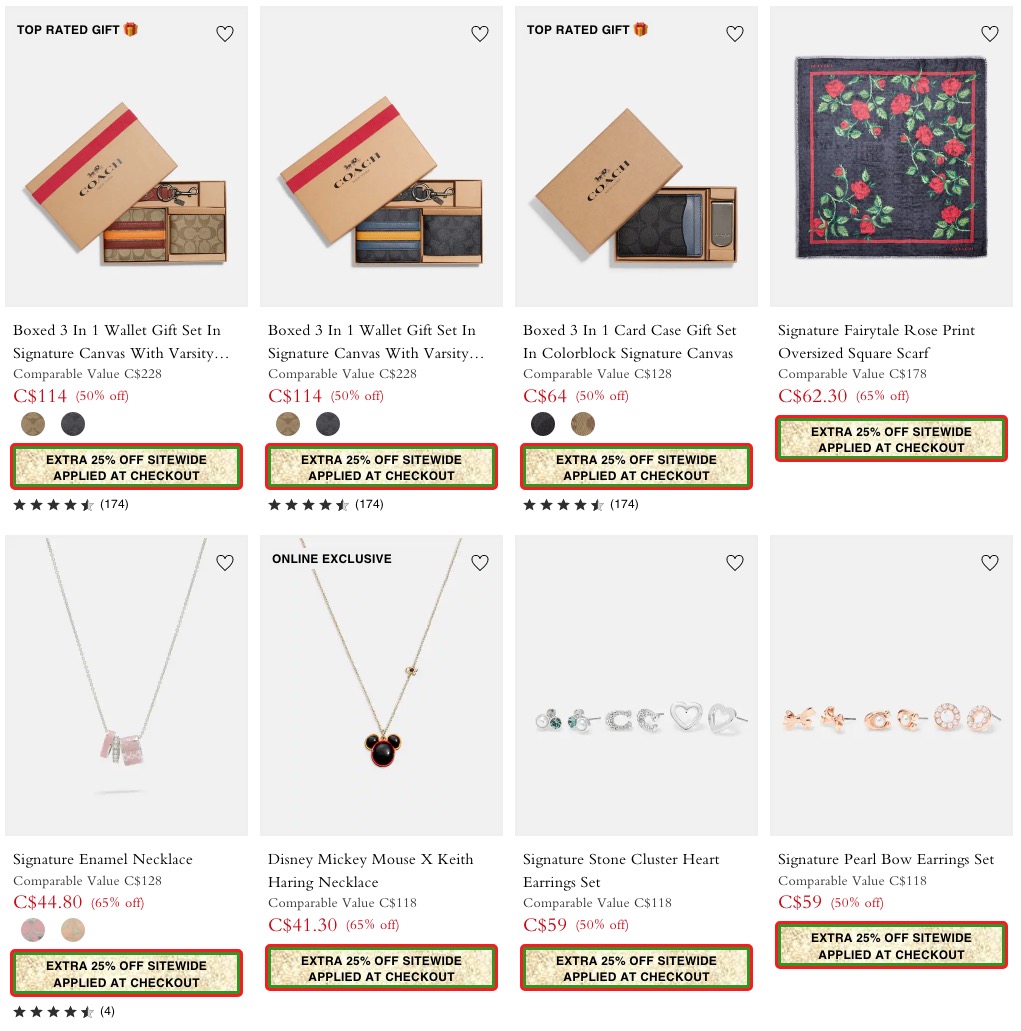Favorite the Signature Fairytale Rose Scarf heart

click(989, 34)
